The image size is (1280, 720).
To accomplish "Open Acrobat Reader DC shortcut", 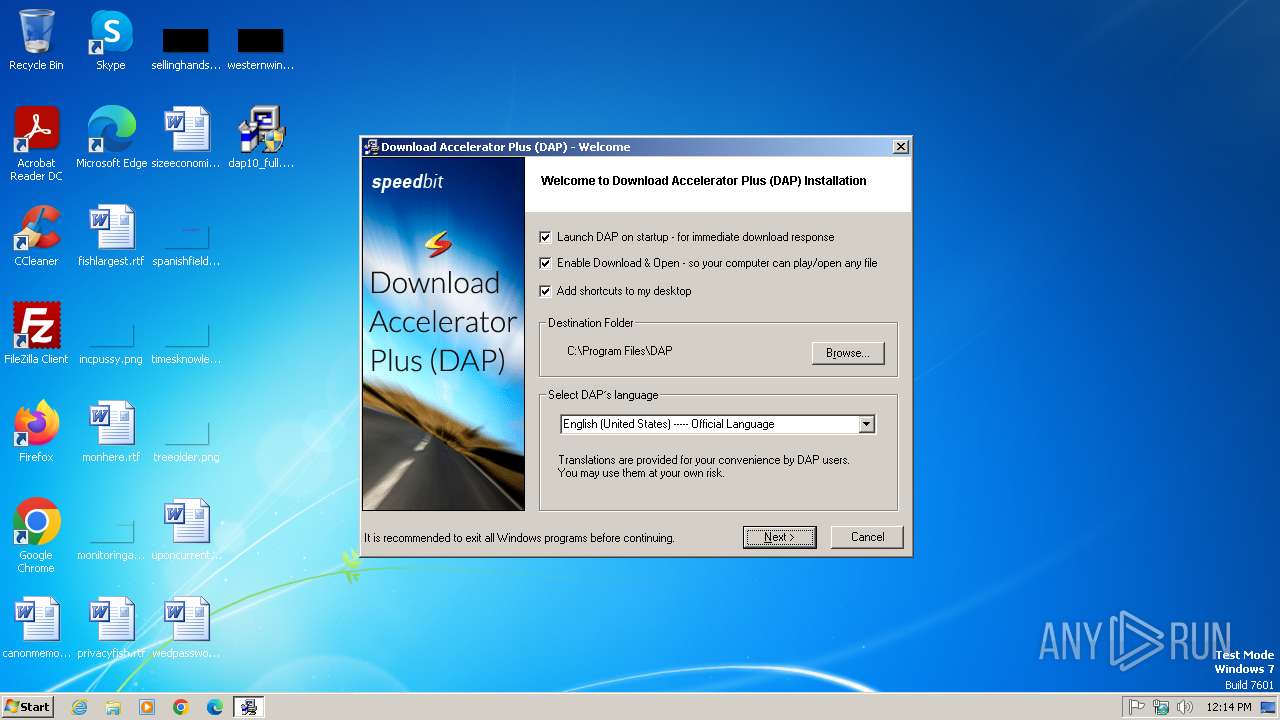I will (36, 144).
